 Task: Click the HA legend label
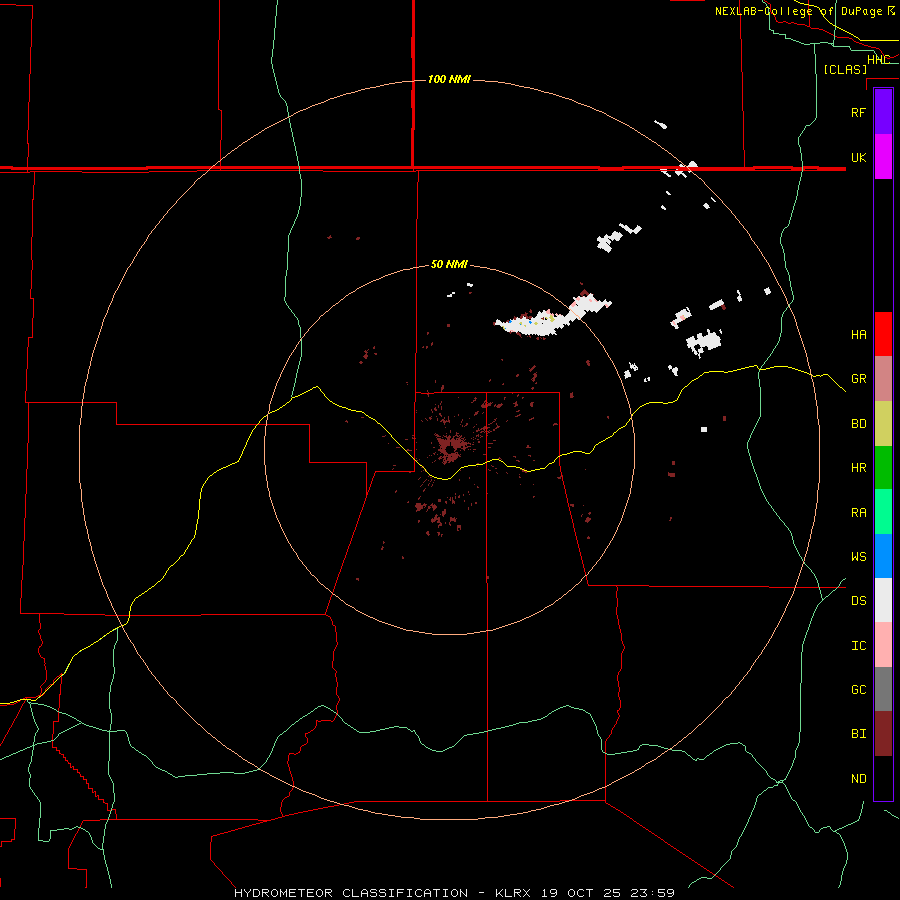pyautogui.click(x=858, y=335)
